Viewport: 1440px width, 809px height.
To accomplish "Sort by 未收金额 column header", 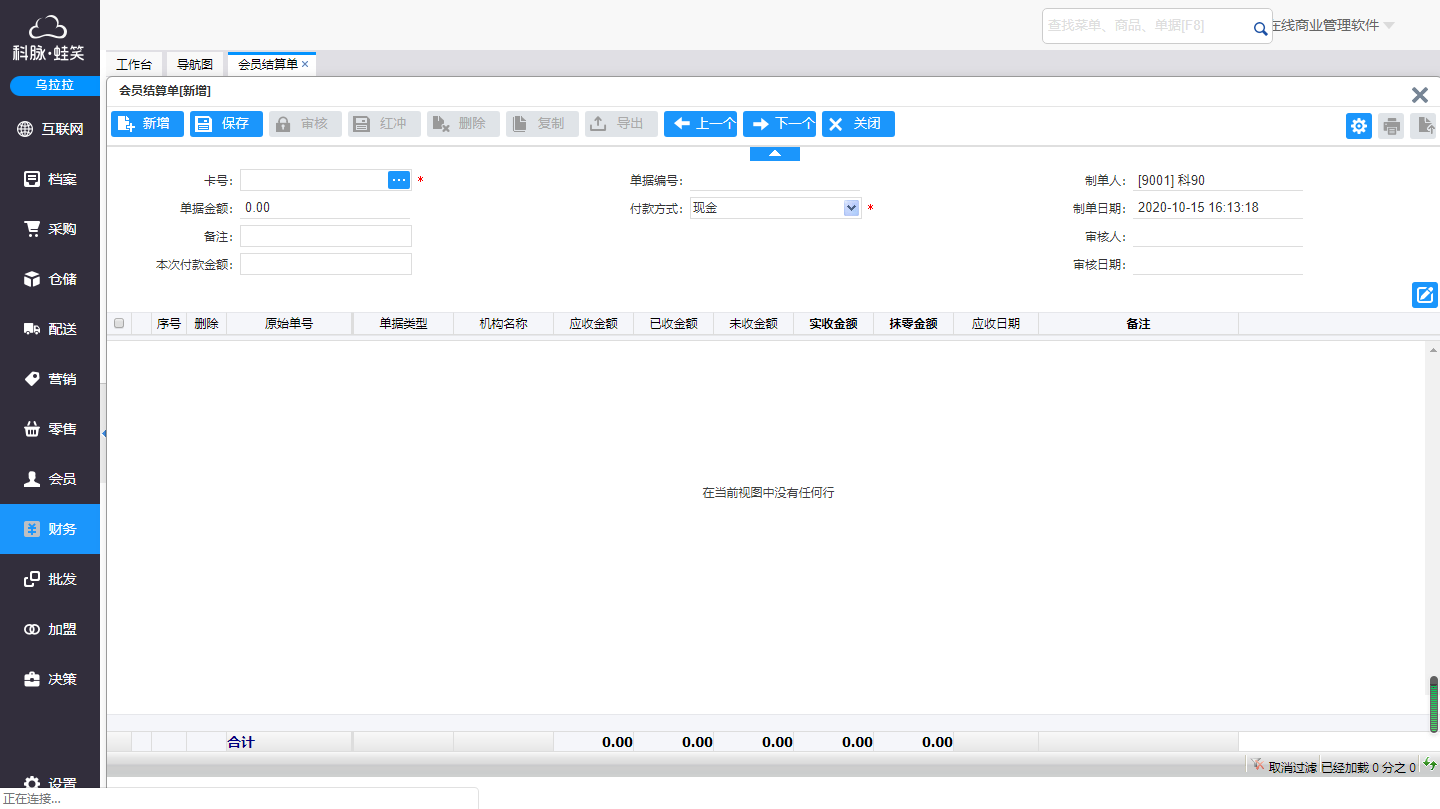I will pos(753,324).
